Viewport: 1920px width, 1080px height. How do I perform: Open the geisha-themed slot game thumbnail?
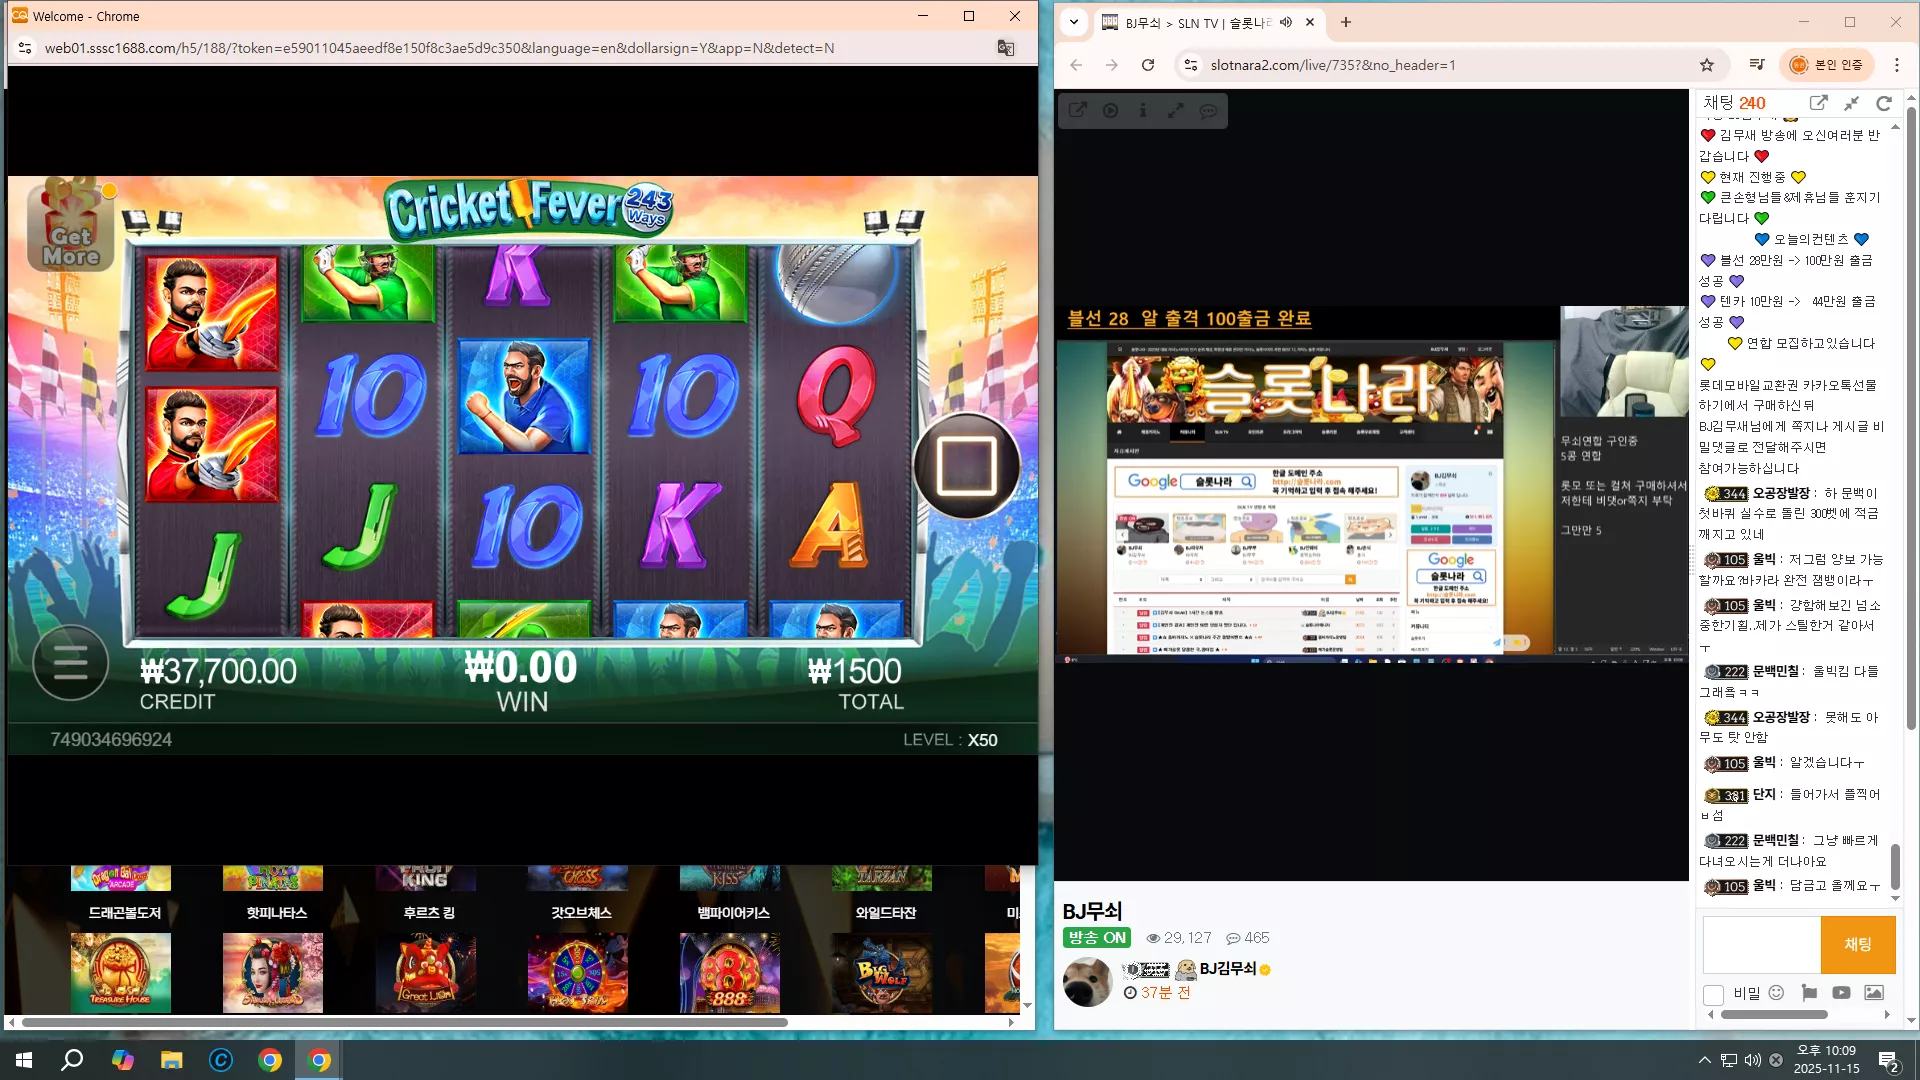(x=273, y=972)
